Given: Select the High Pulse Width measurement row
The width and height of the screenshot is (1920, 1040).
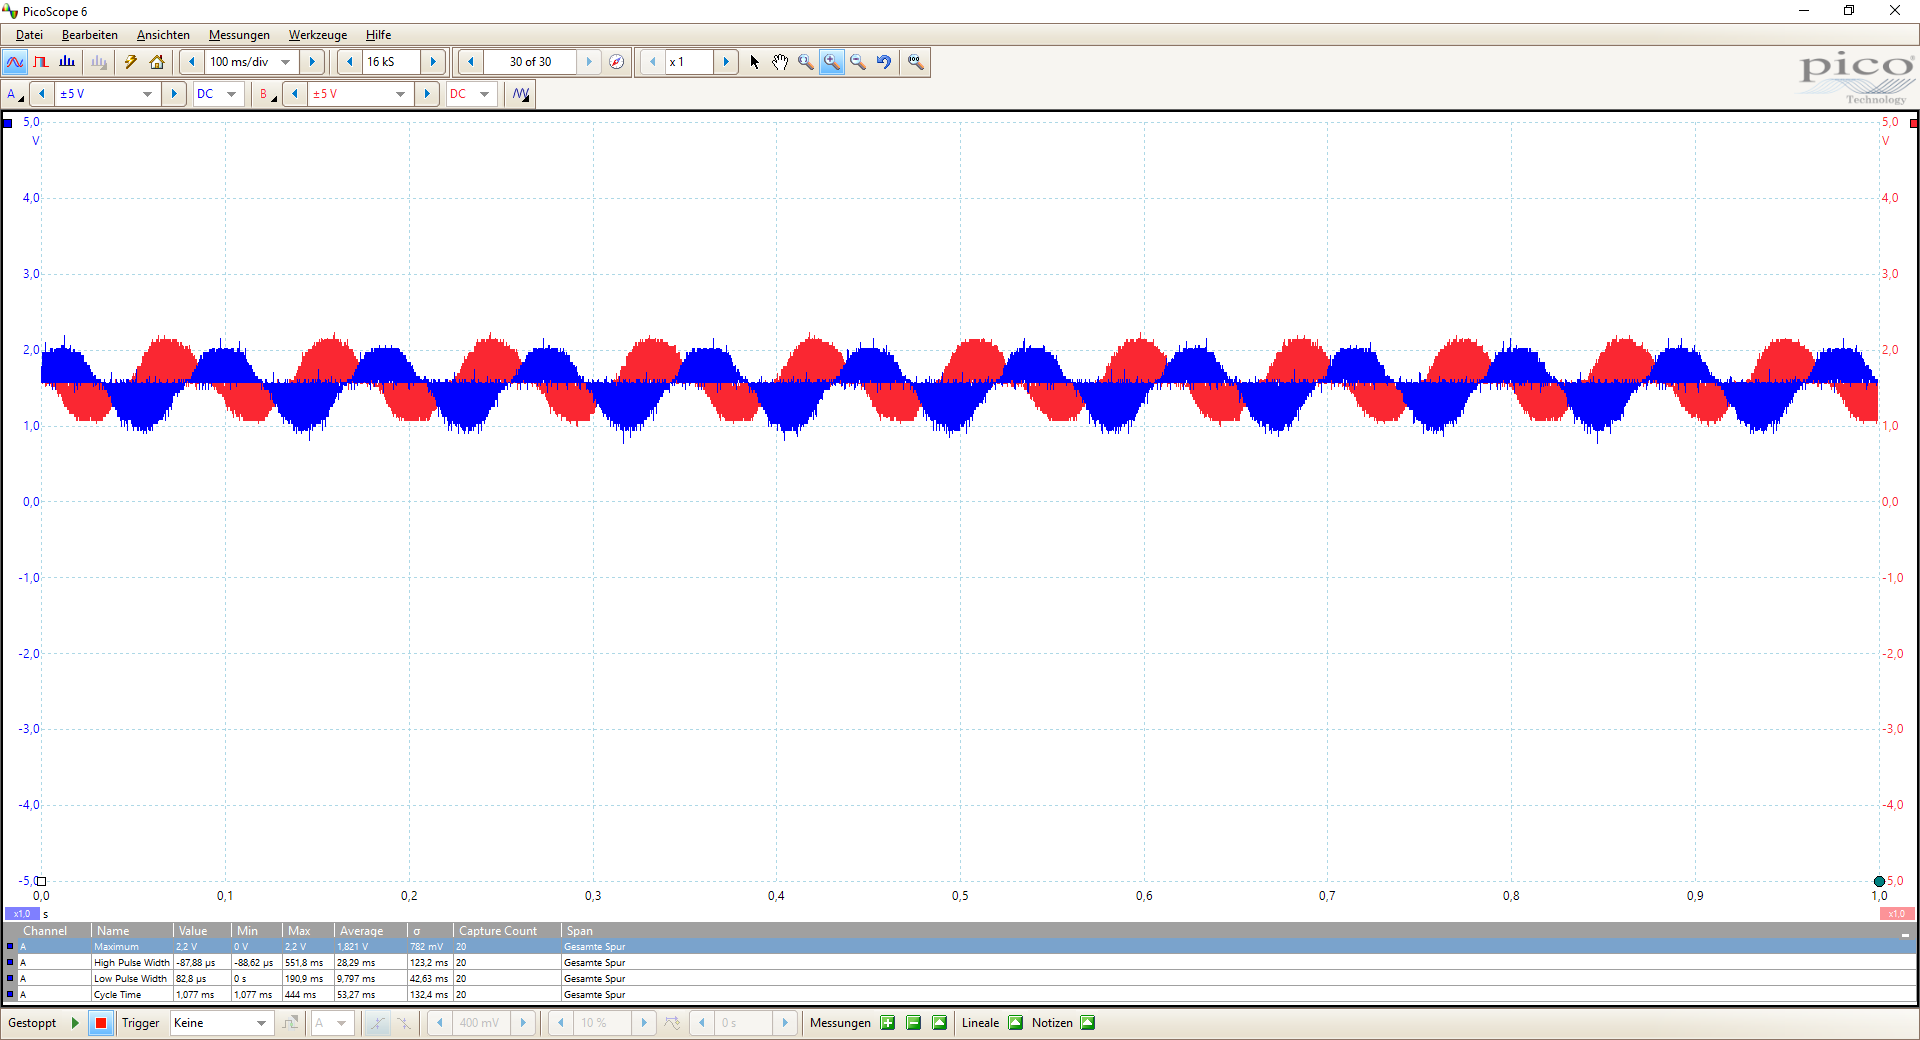Looking at the screenshot, I should pyautogui.click(x=960, y=962).
